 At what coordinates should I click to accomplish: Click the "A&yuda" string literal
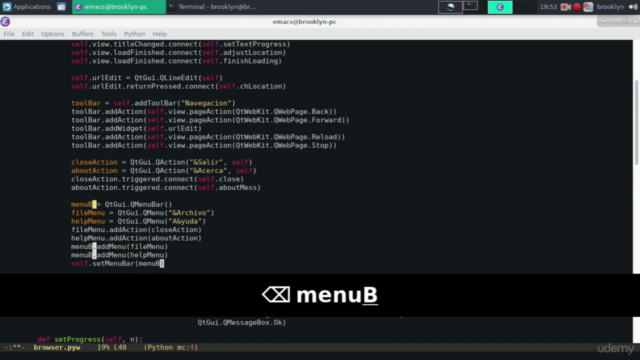[185, 221]
